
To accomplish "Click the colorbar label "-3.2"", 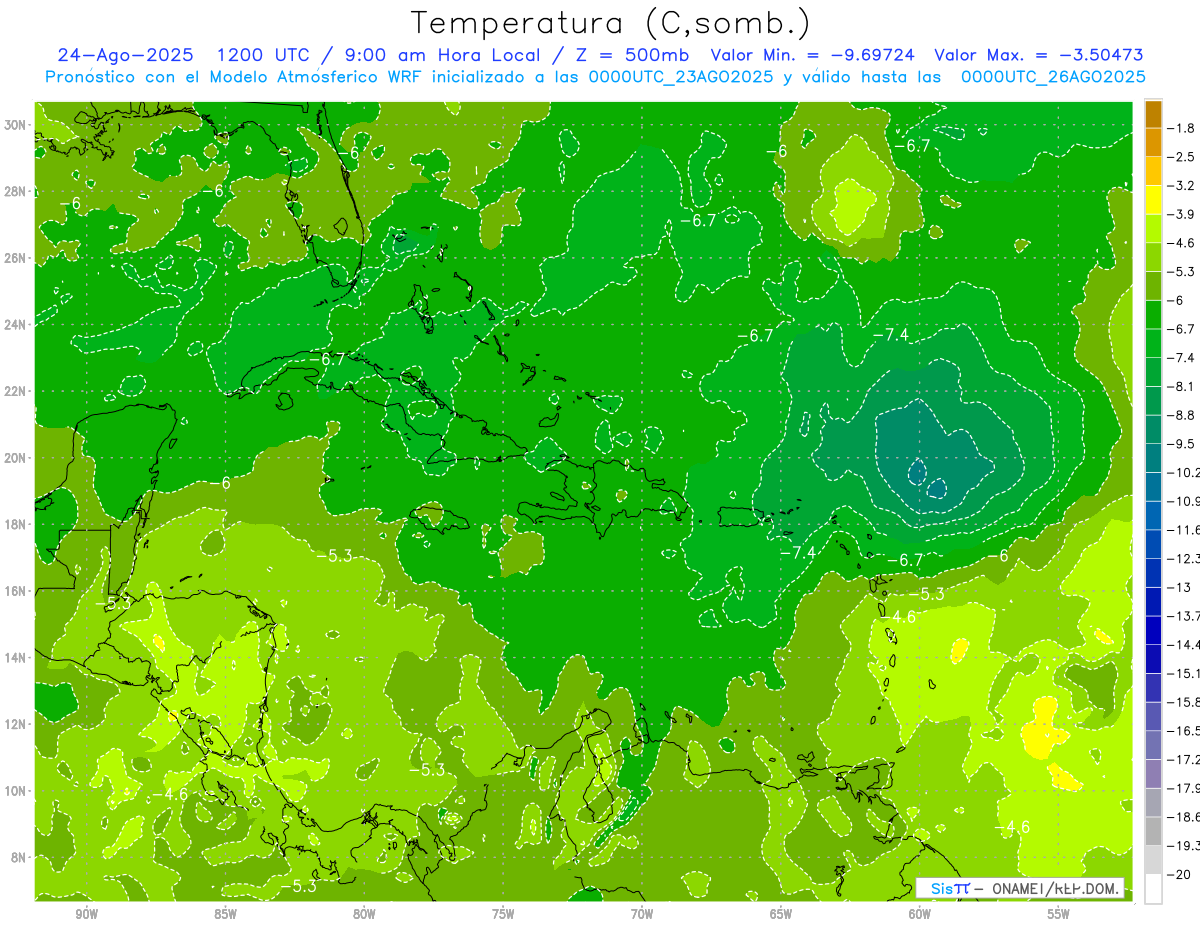I will click(1181, 185).
